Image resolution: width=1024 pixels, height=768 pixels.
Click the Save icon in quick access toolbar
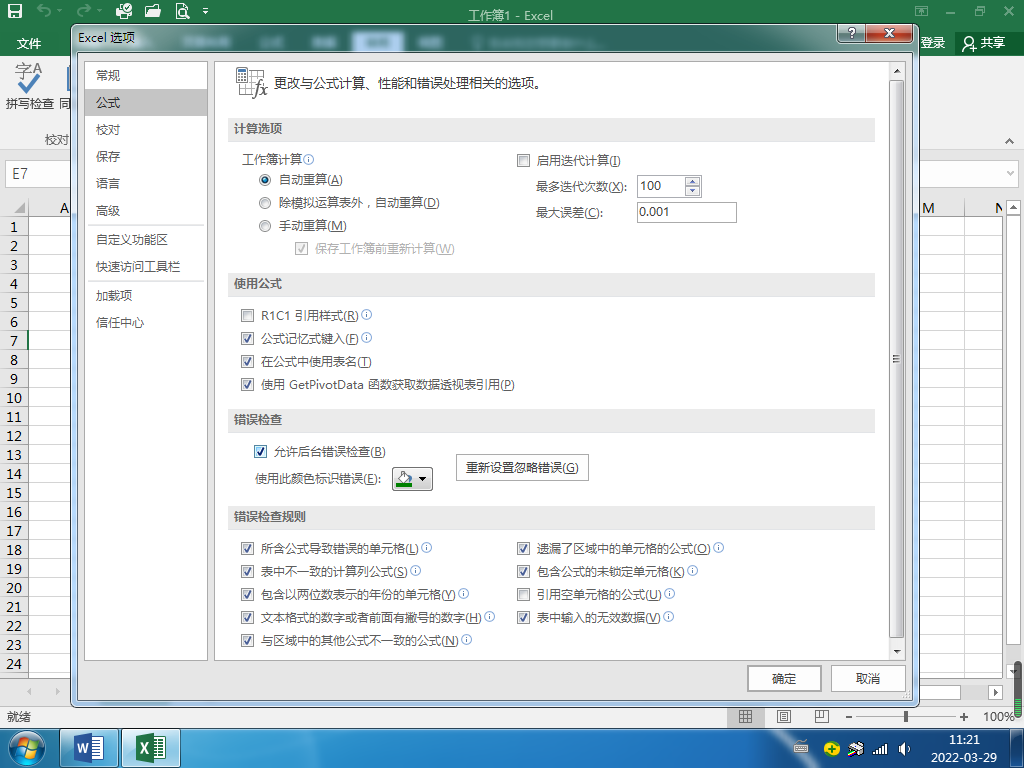[14, 11]
